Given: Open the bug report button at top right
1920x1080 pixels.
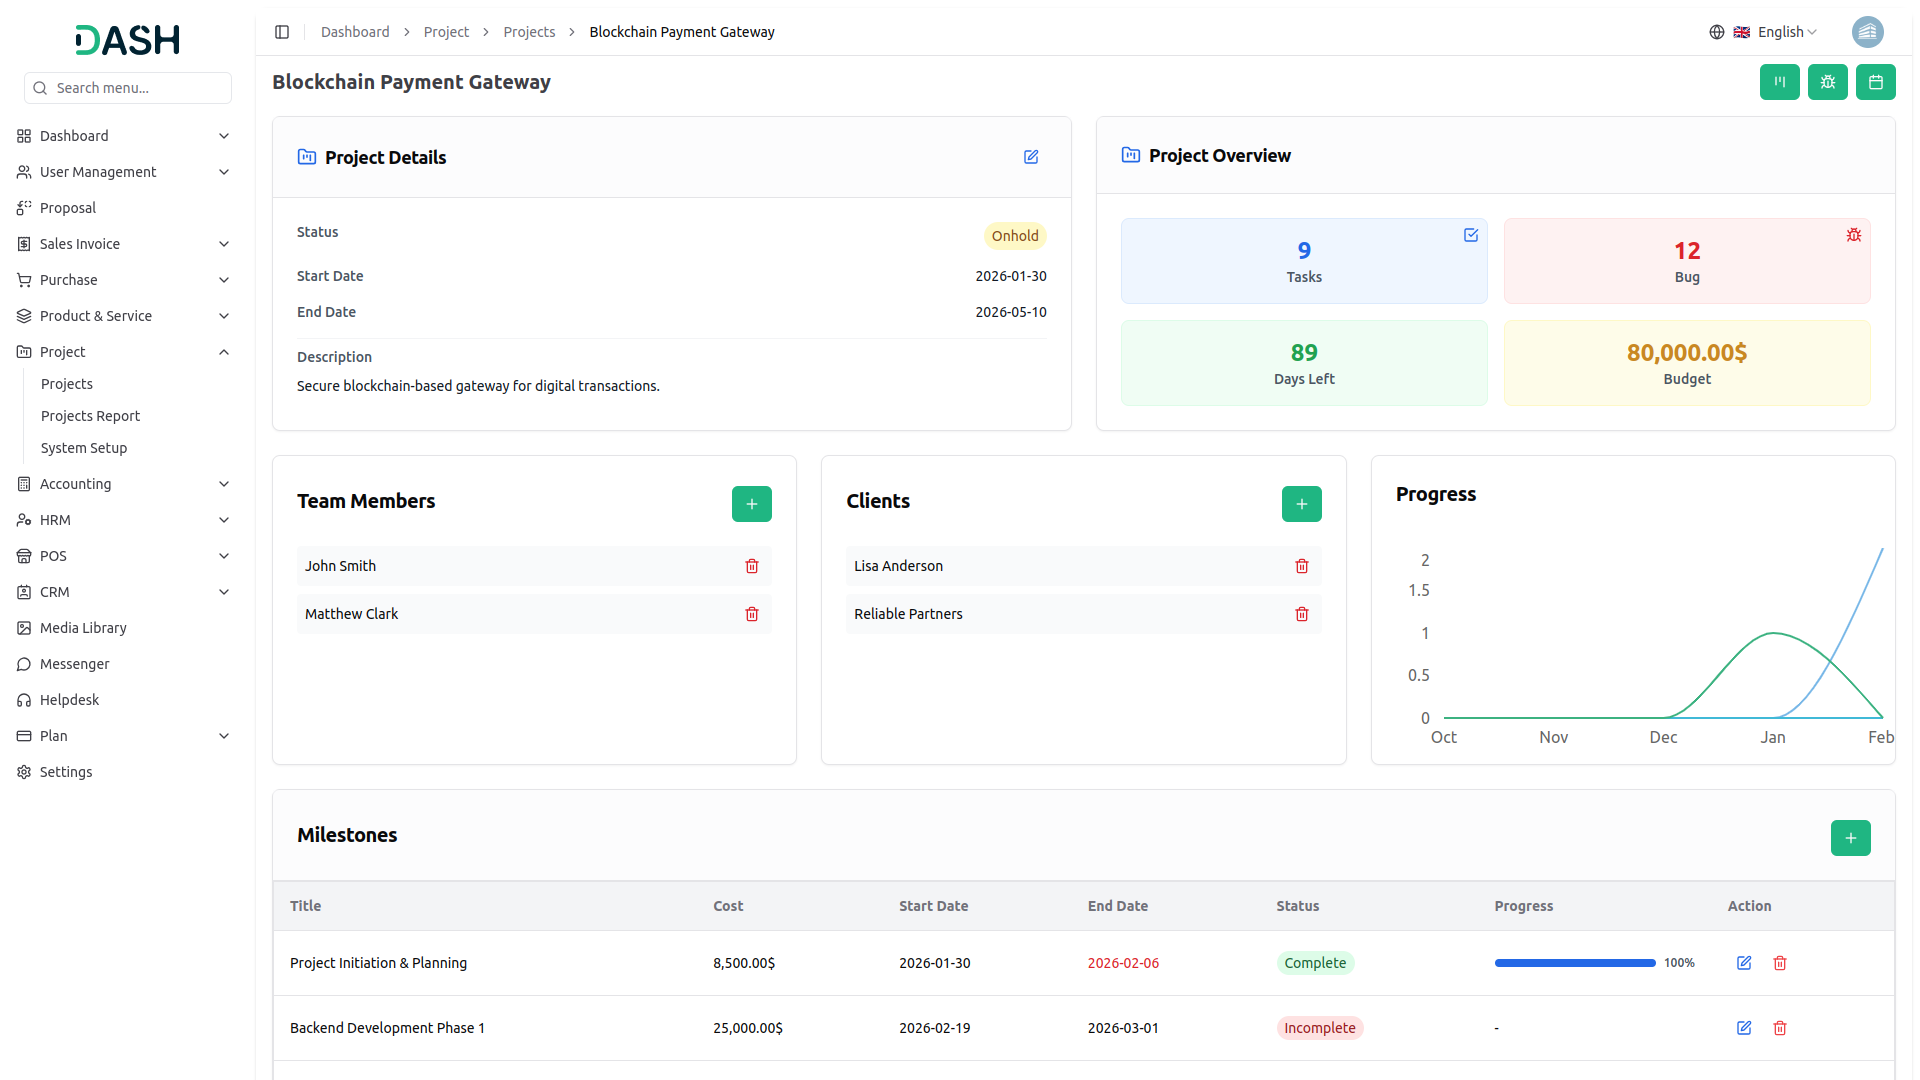Looking at the screenshot, I should pos(1827,82).
